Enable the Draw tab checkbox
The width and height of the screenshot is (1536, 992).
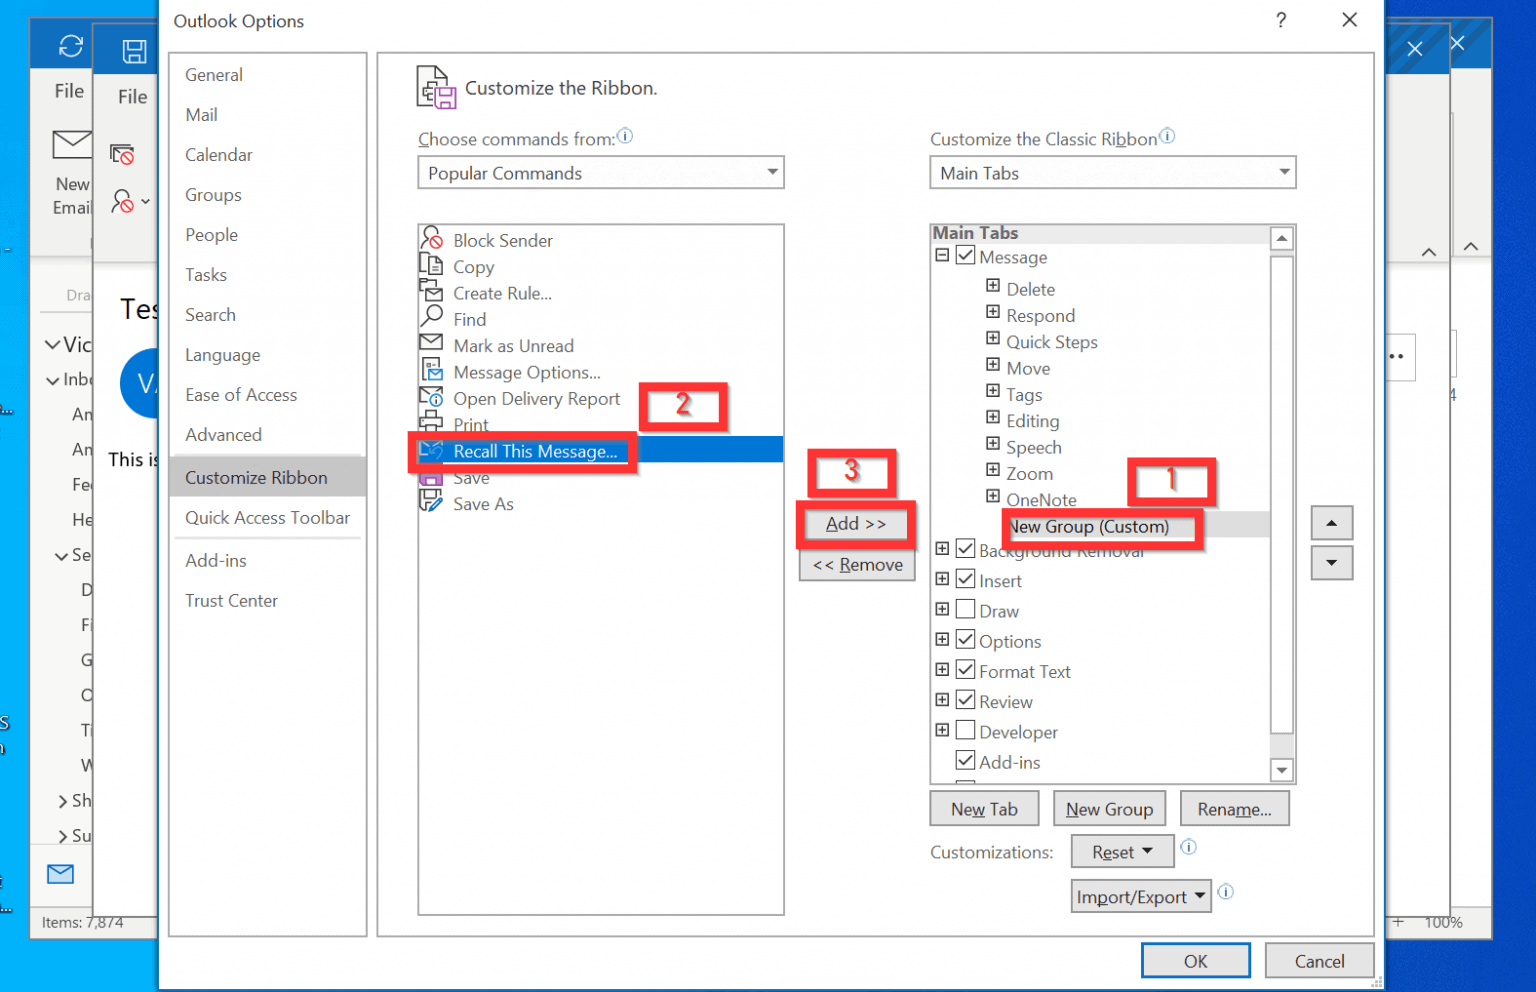[x=965, y=609]
